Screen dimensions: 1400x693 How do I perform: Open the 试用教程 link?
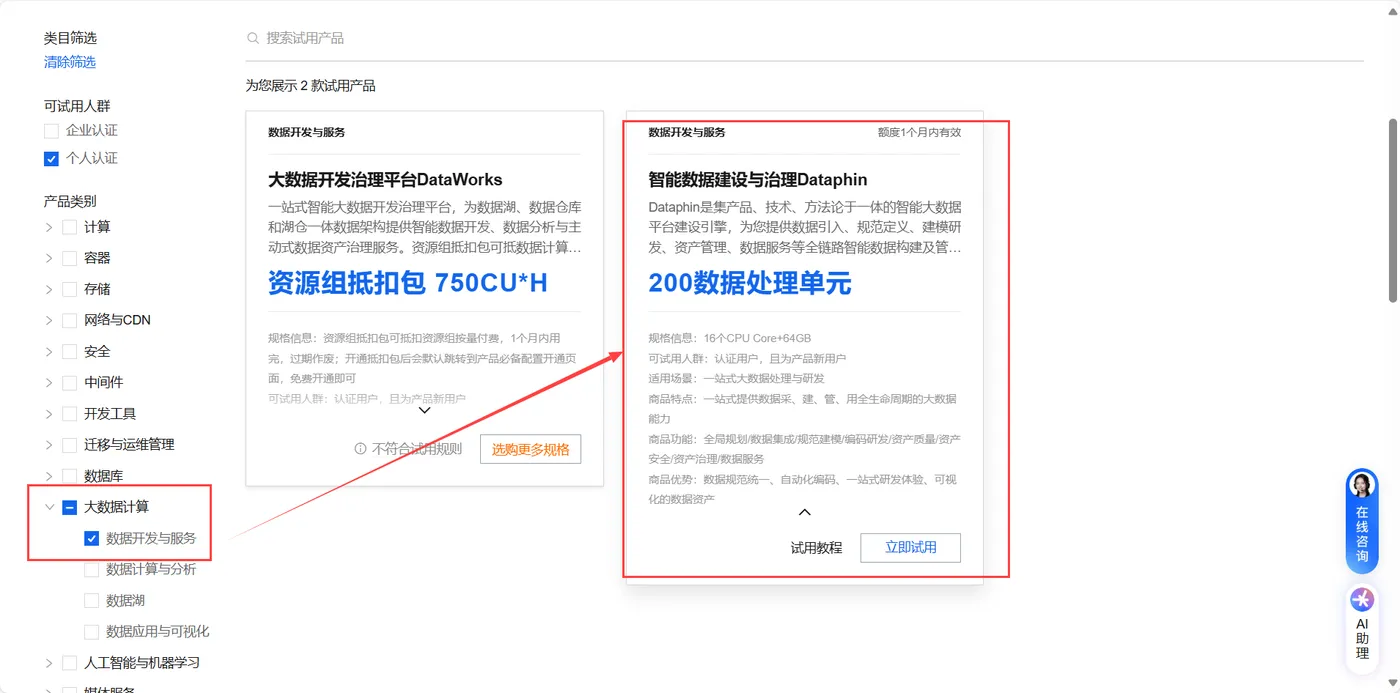[816, 548]
